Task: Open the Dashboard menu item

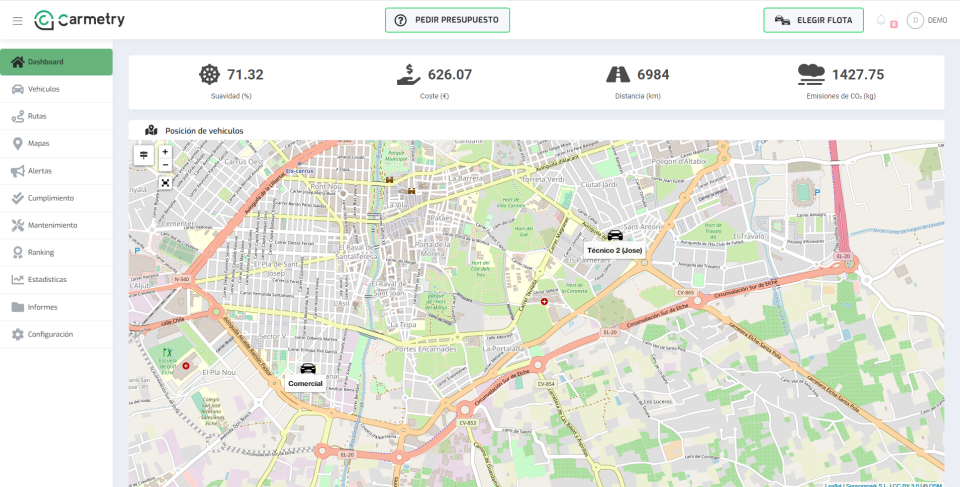Action: [56, 62]
